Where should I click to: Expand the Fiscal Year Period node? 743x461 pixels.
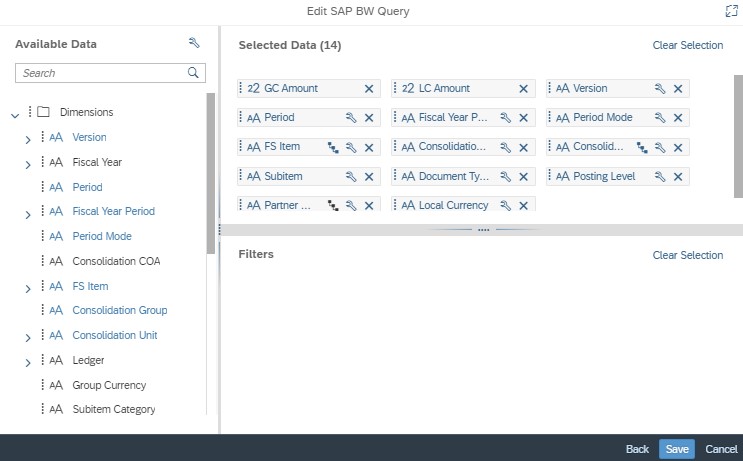pyautogui.click(x=28, y=215)
